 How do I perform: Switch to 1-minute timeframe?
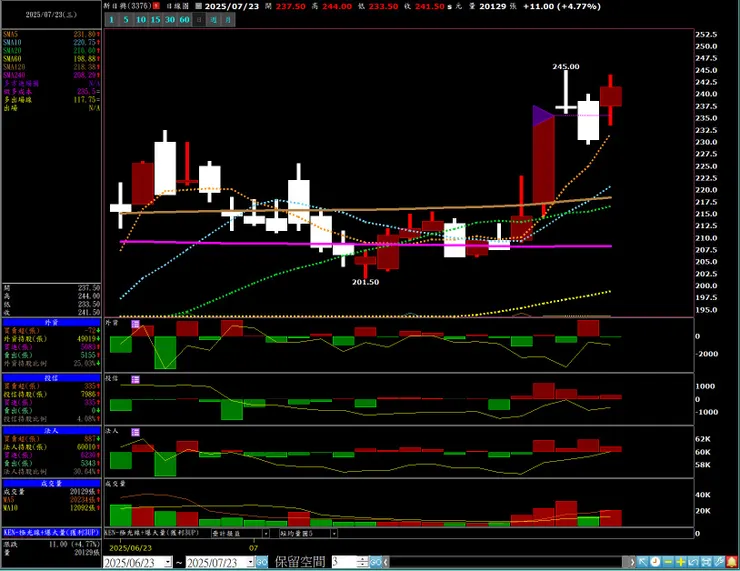coord(111,20)
